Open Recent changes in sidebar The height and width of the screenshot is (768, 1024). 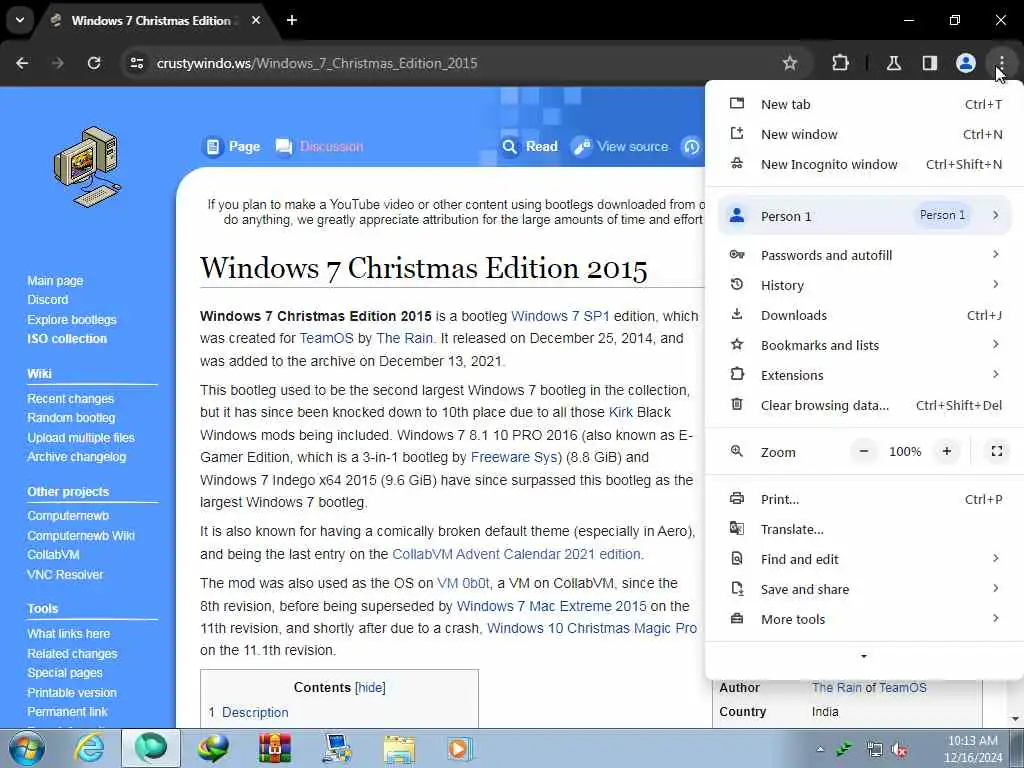click(71, 398)
